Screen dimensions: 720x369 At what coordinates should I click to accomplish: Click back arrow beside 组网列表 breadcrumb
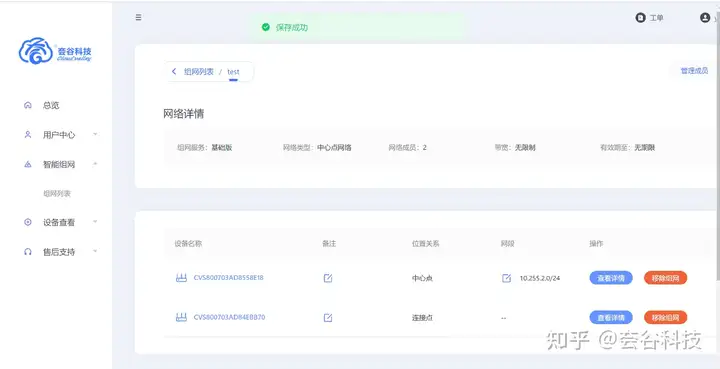click(174, 72)
